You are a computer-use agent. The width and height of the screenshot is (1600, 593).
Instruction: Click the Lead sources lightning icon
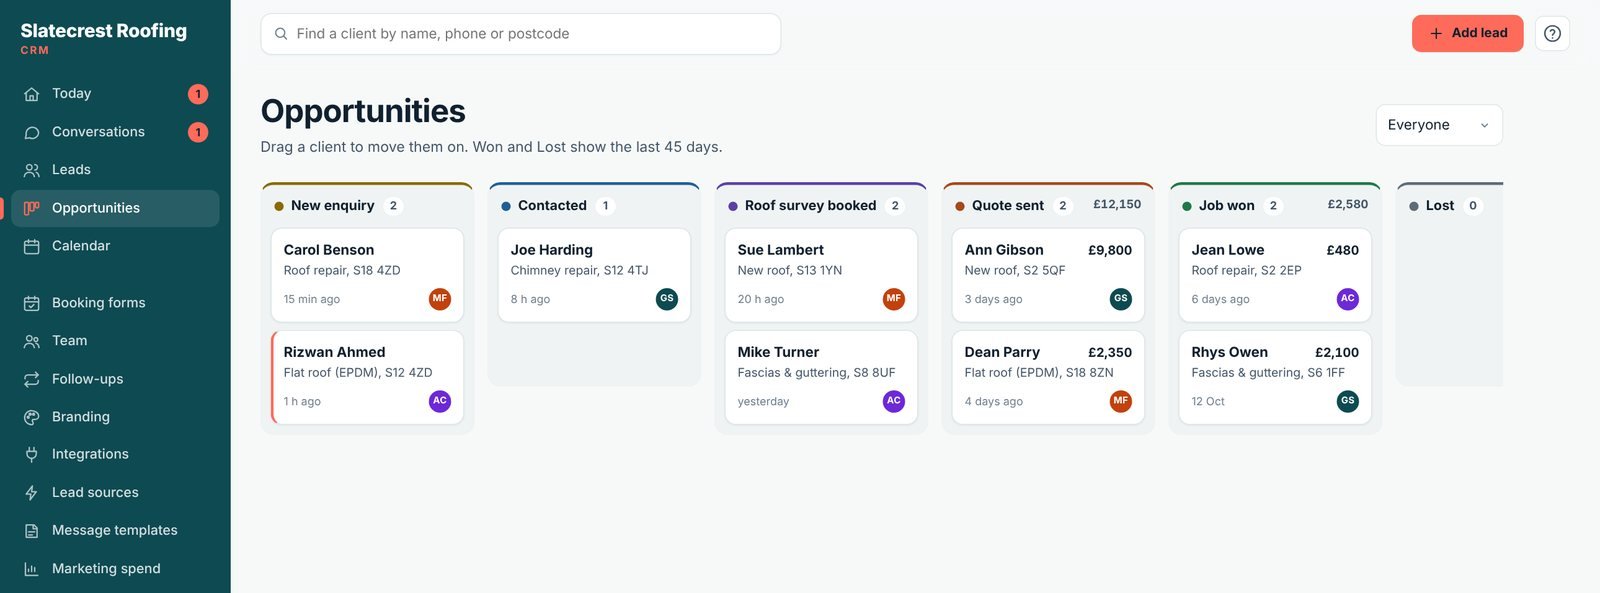point(32,493)
